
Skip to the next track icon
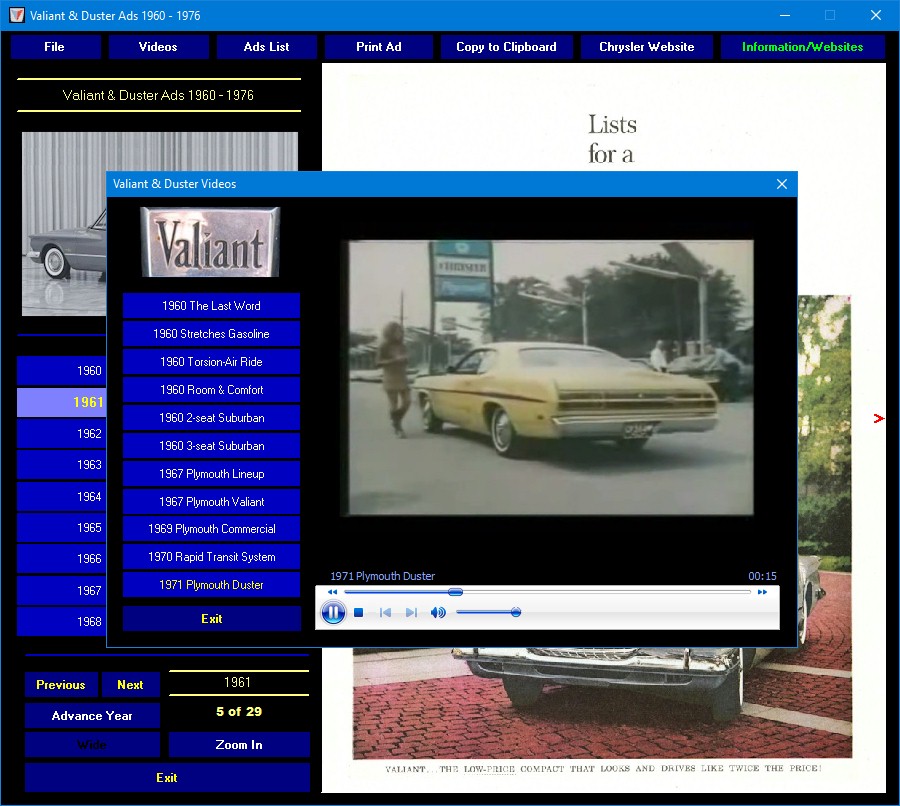(411, 613)
